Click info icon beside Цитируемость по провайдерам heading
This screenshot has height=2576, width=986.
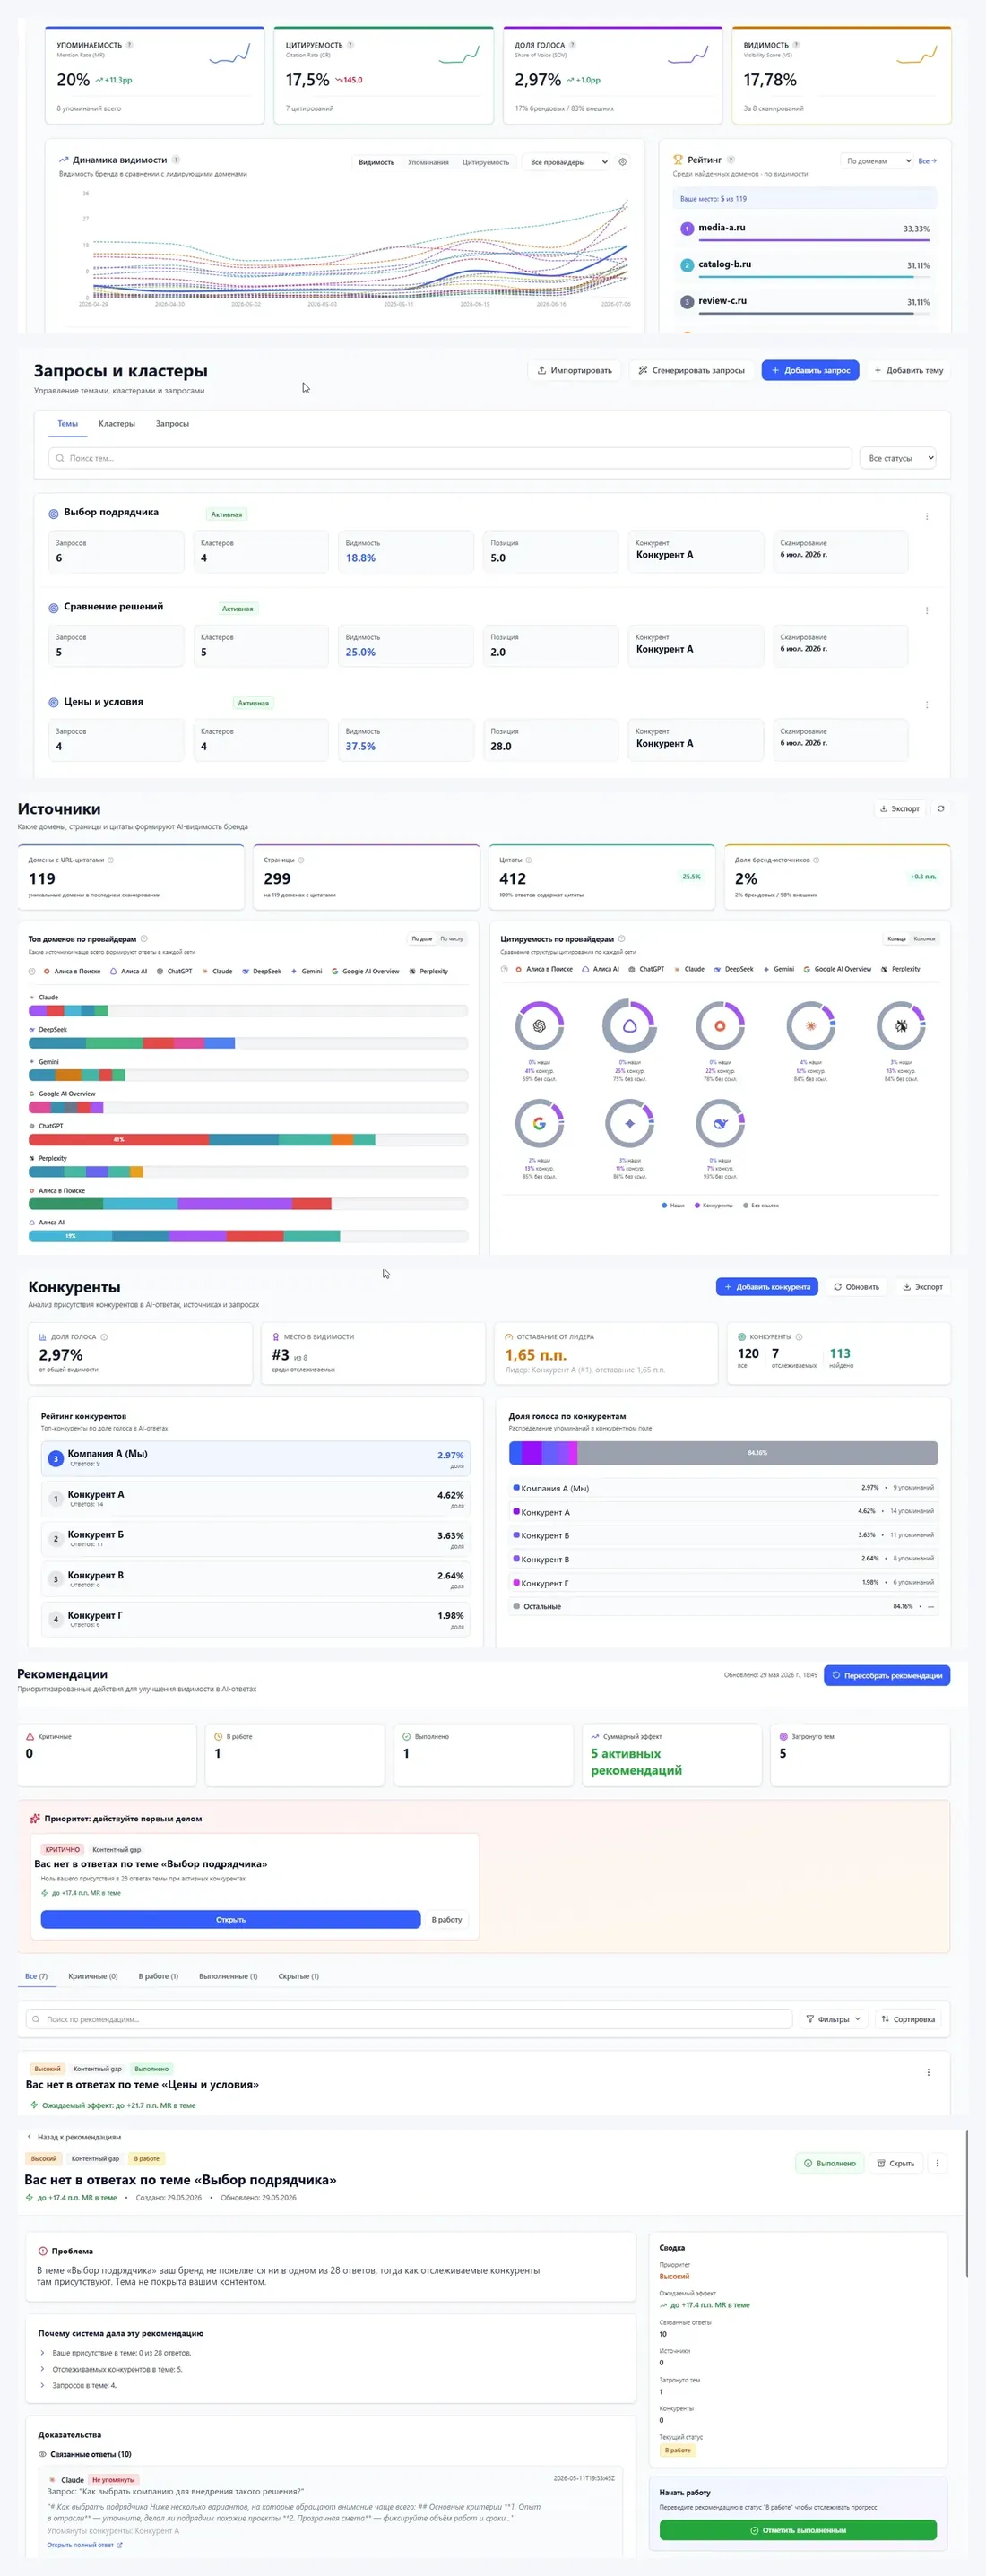point(622,939)
